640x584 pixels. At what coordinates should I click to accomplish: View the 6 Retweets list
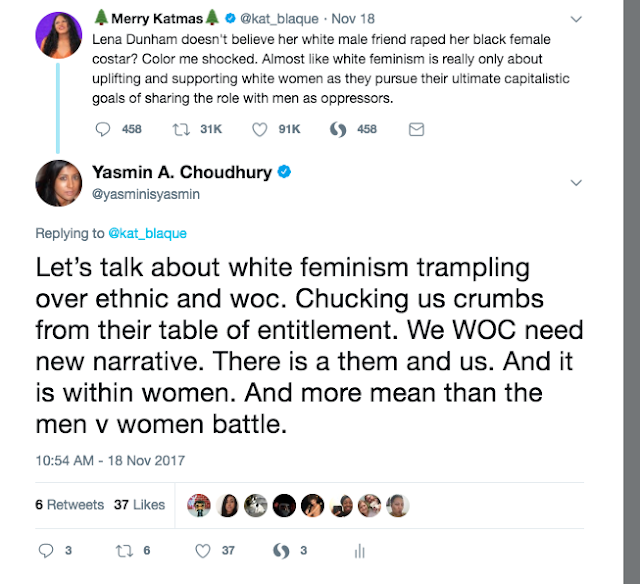[69, 504]
